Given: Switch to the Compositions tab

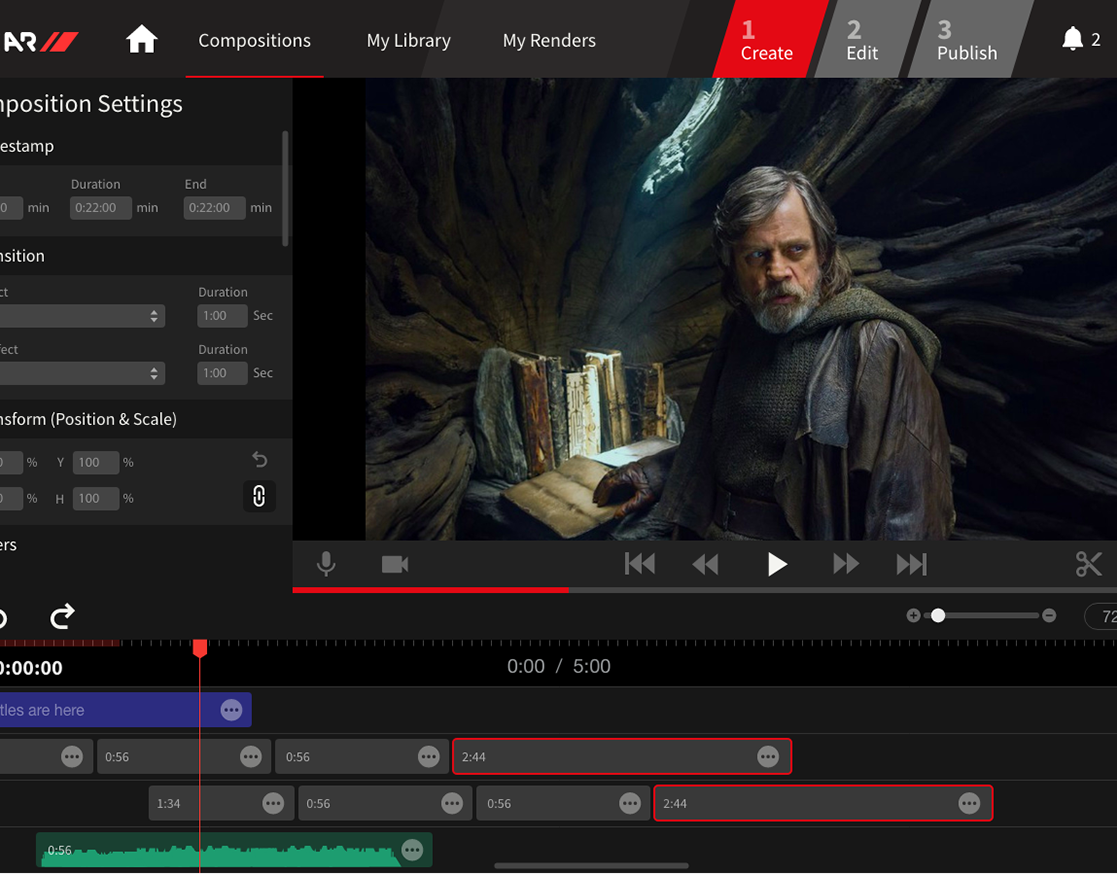Looking at the screenshot, I should tap(254, 41).
